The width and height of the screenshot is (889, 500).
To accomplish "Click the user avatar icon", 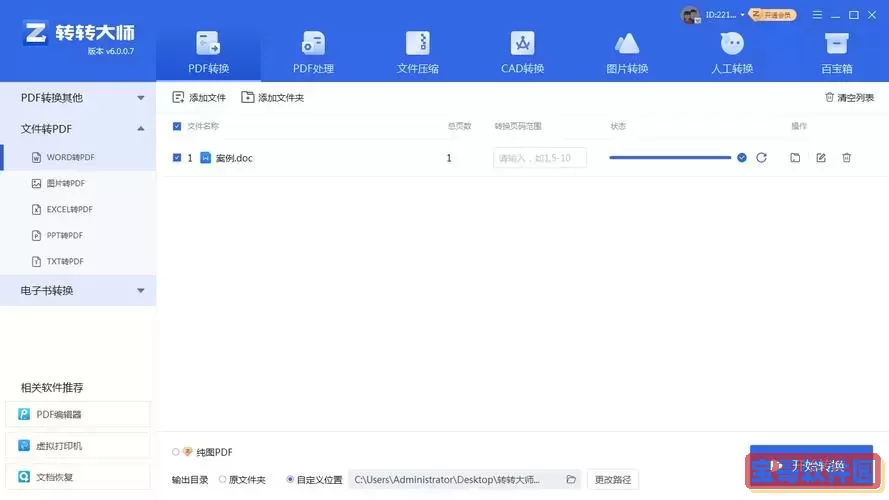I will tap(690, 15).
